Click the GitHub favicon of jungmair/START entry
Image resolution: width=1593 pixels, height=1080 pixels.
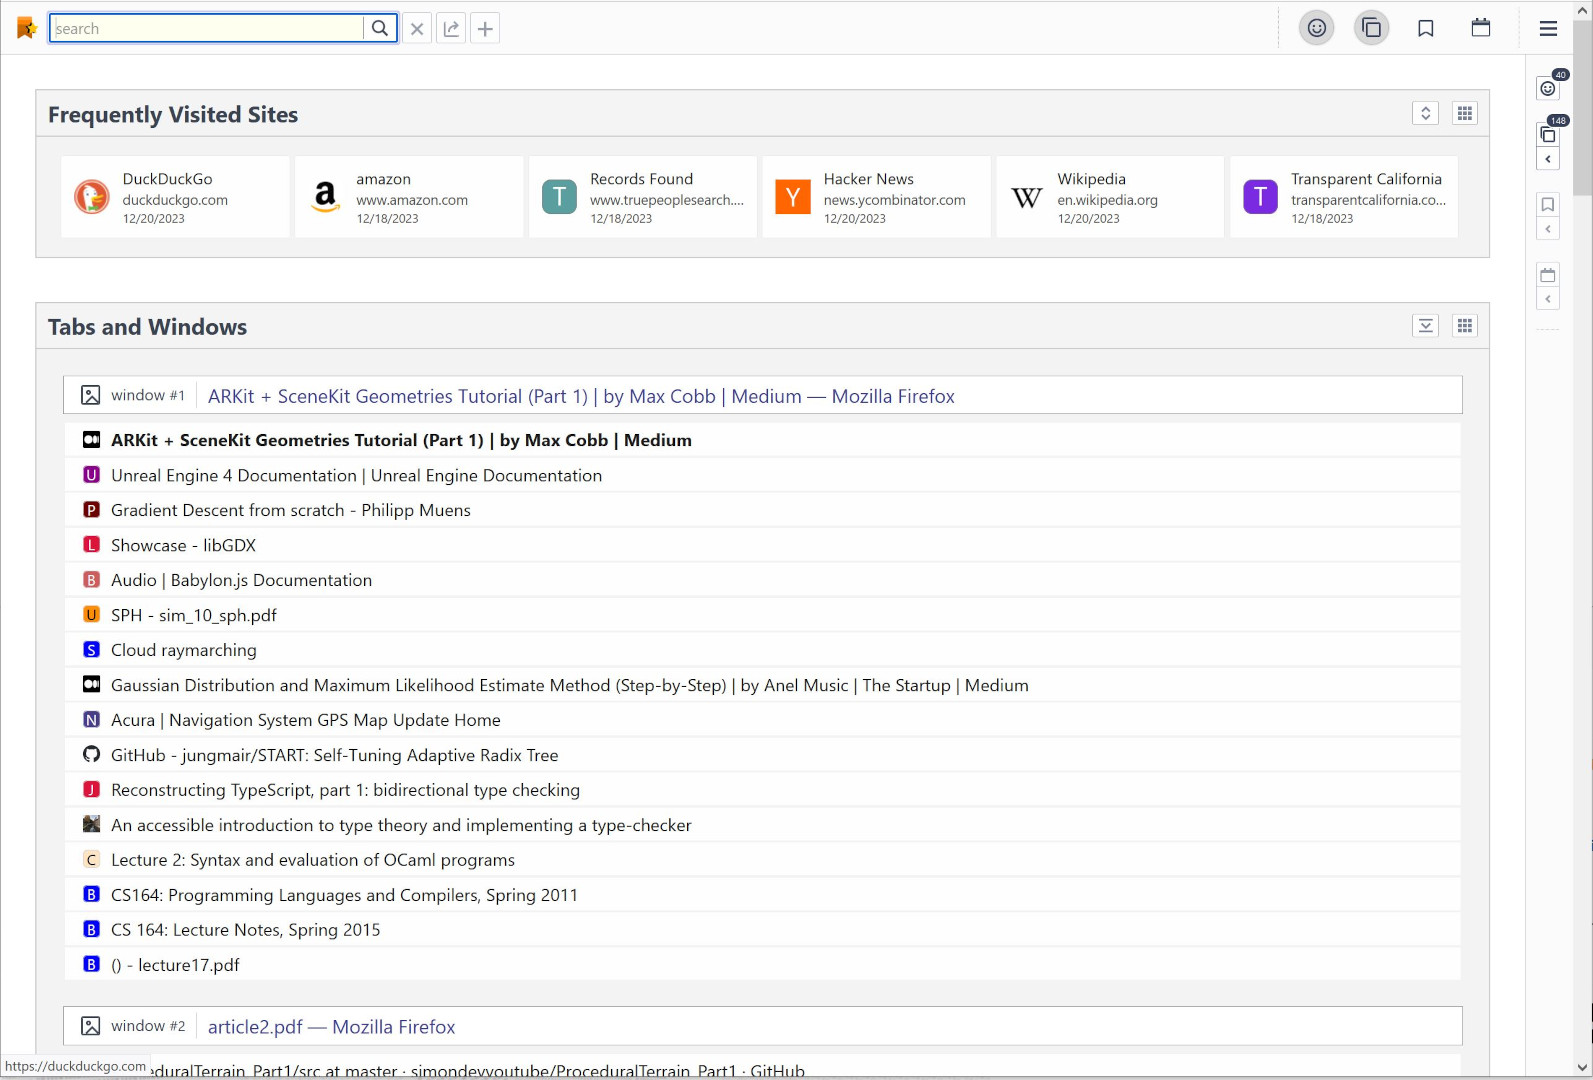(91, 754)
